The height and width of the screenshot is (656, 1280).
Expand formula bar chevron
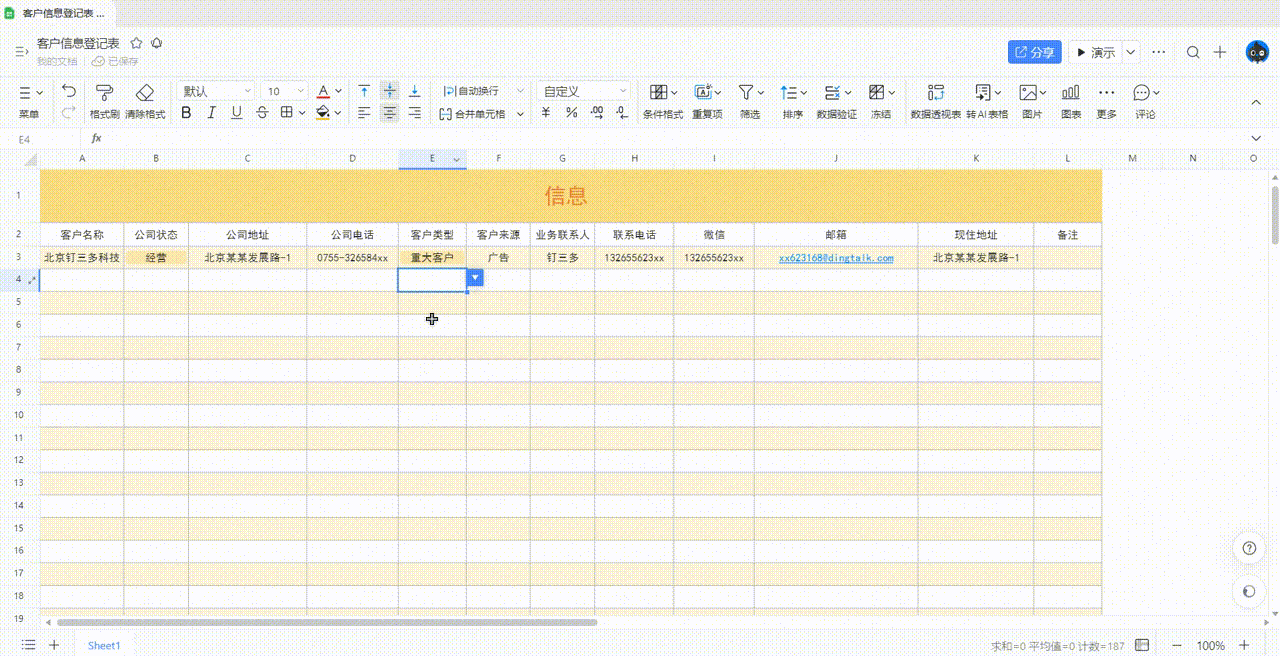(x=1257, y=139)
